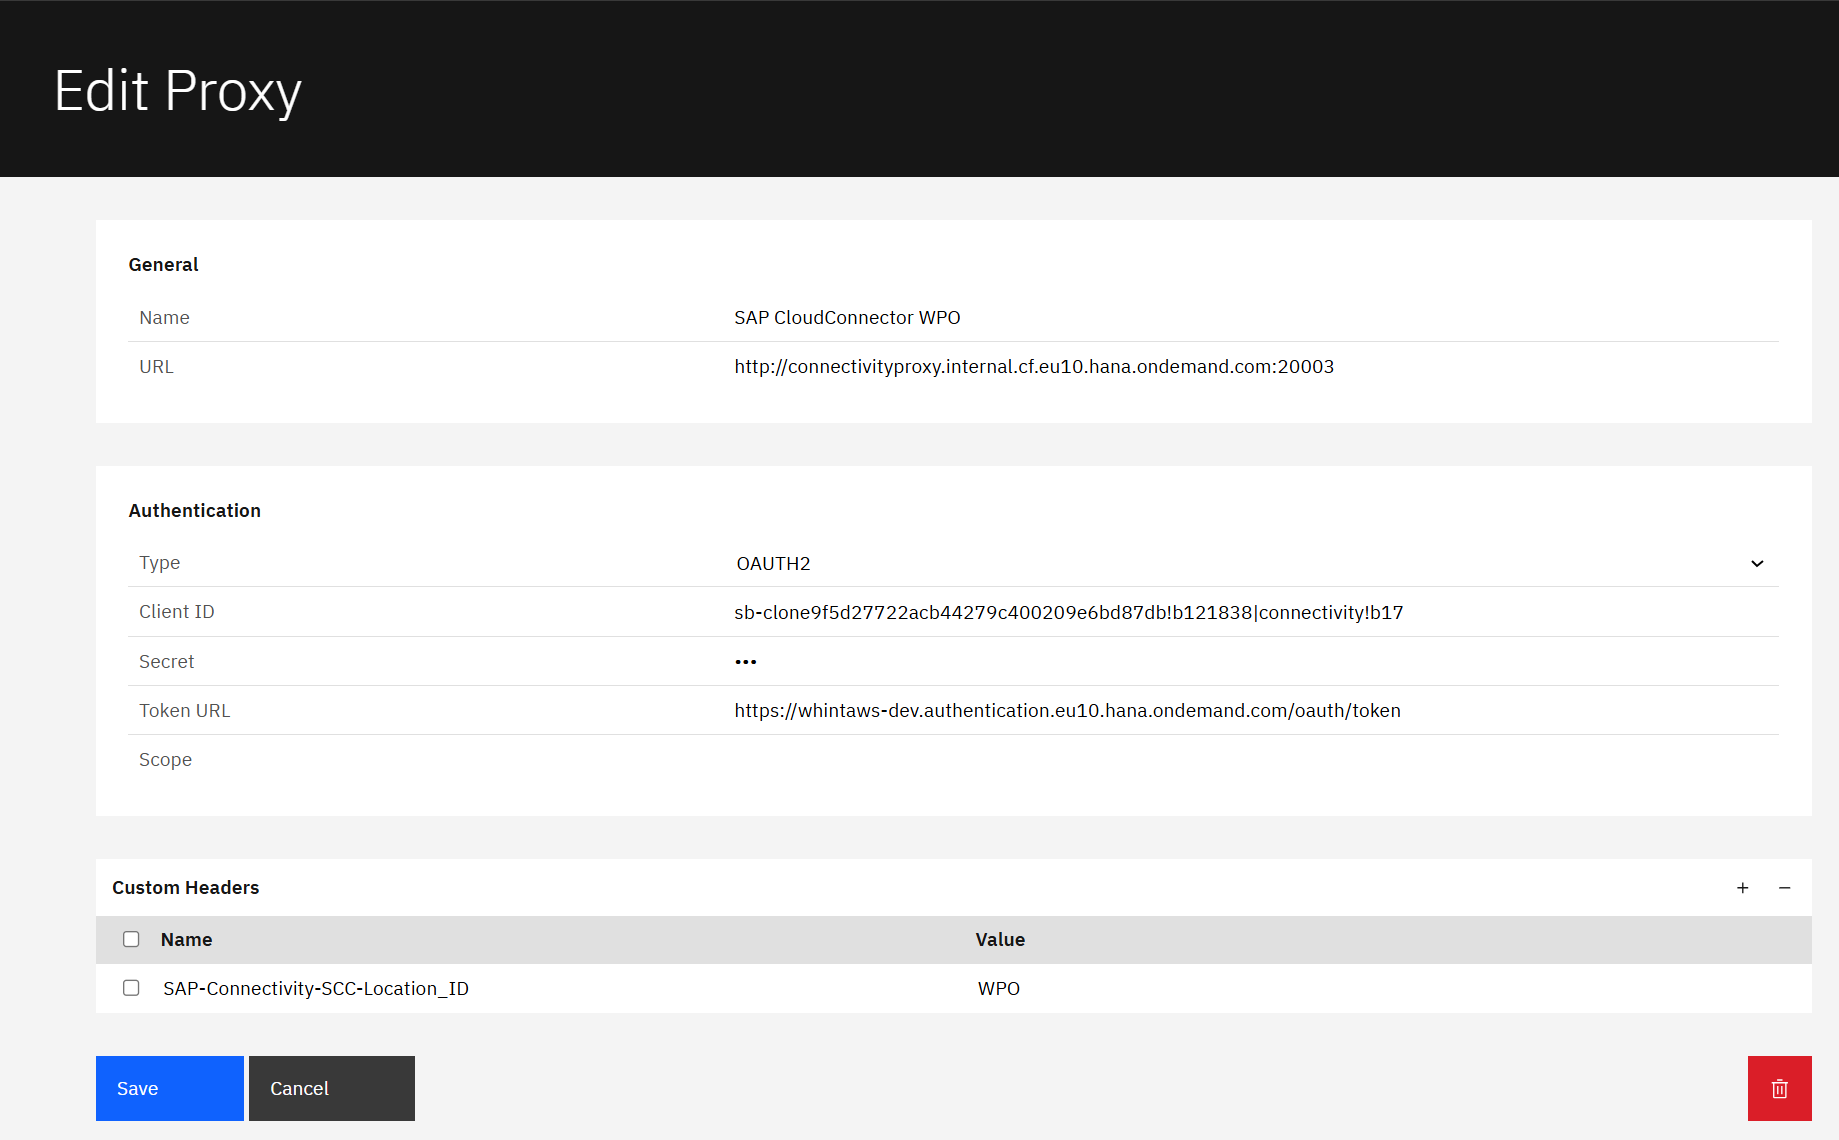Select the WPO header value cell
The height and width of the screenshot is (1140, 1839).
999,988
